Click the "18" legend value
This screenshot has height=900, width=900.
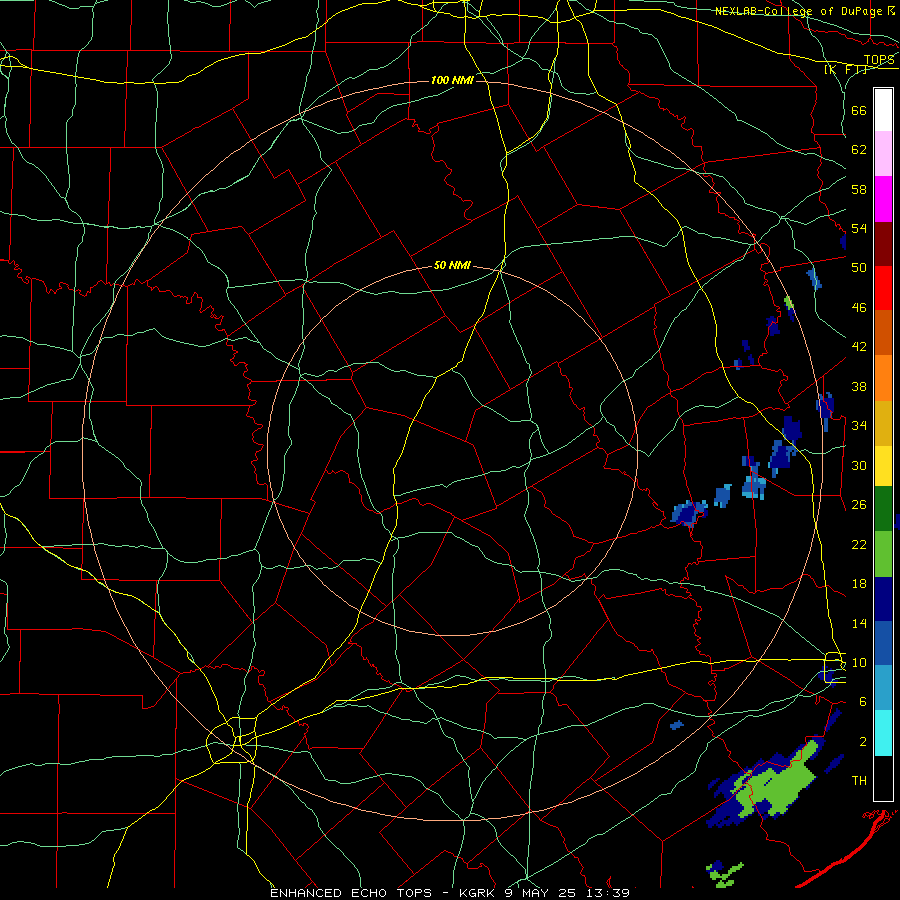(x=859, y=584)
